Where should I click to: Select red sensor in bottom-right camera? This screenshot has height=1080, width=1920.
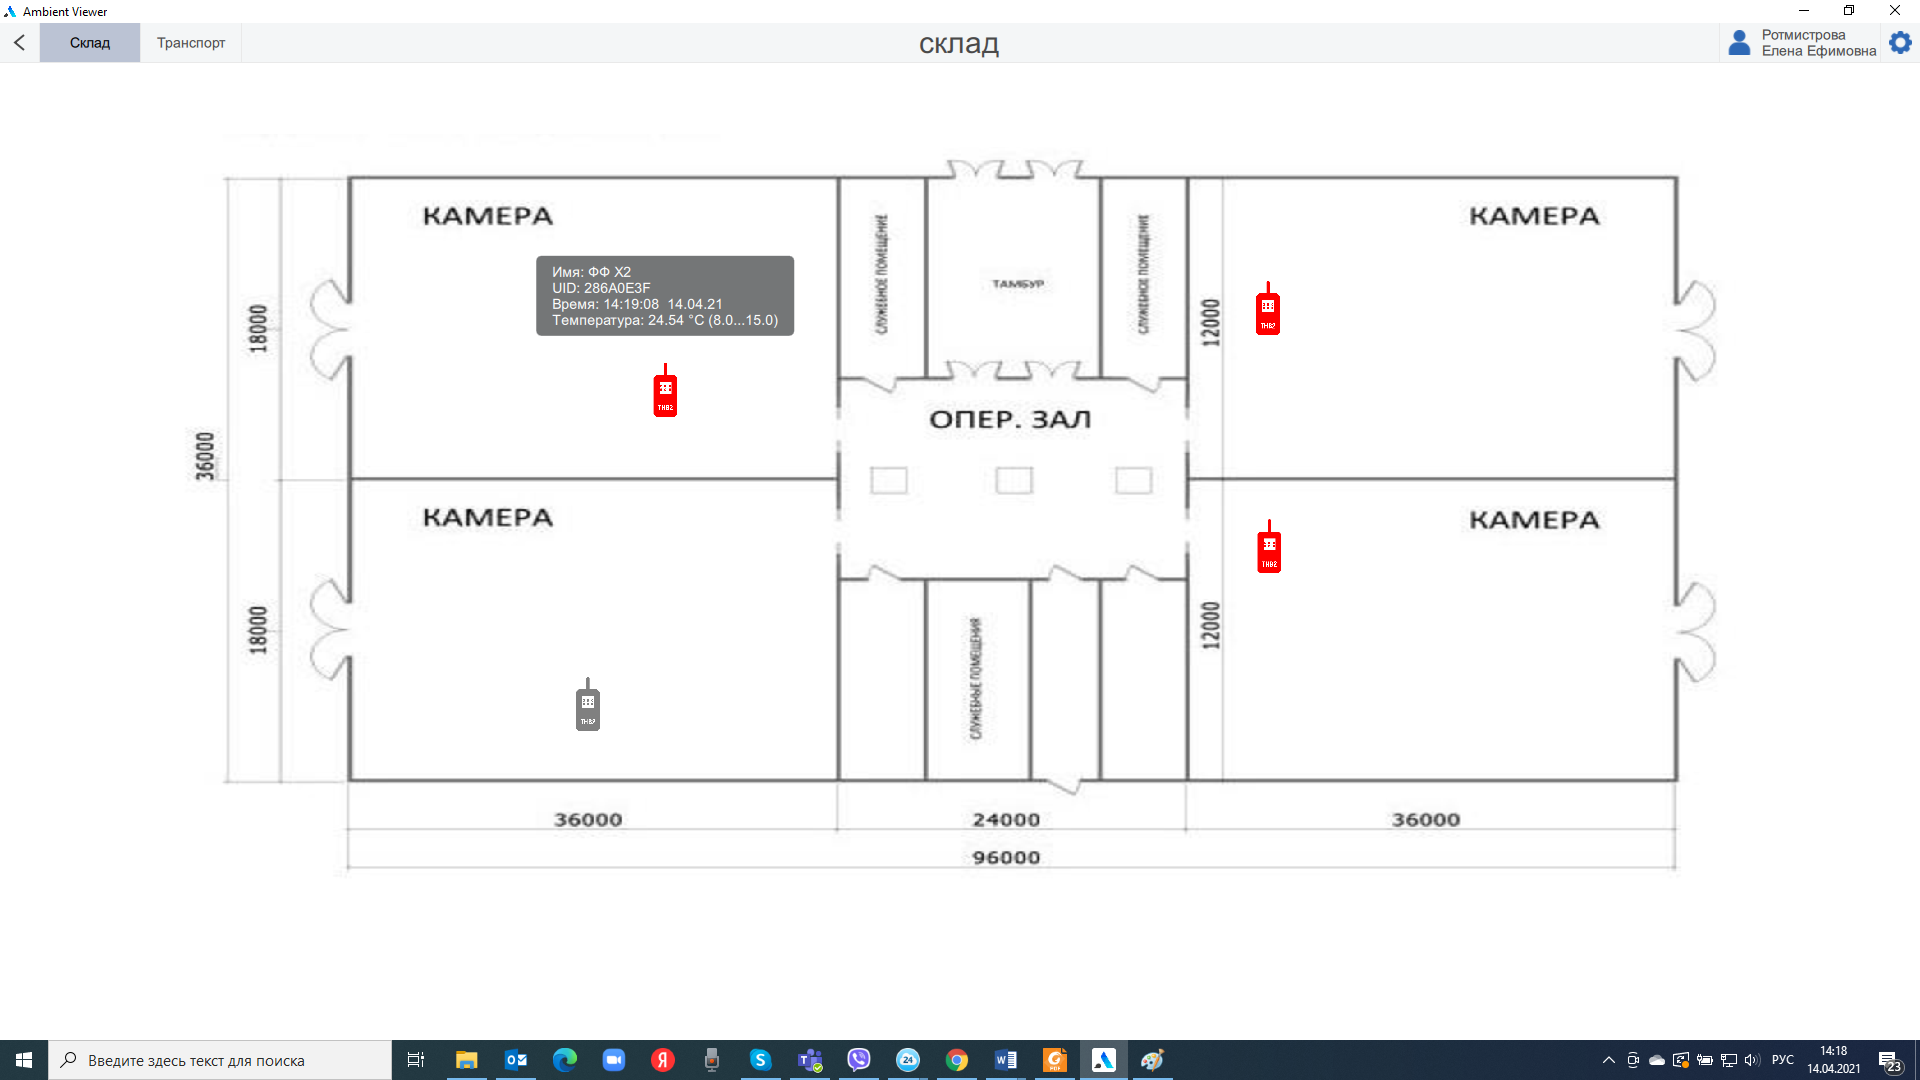[x=1269, y=550]
